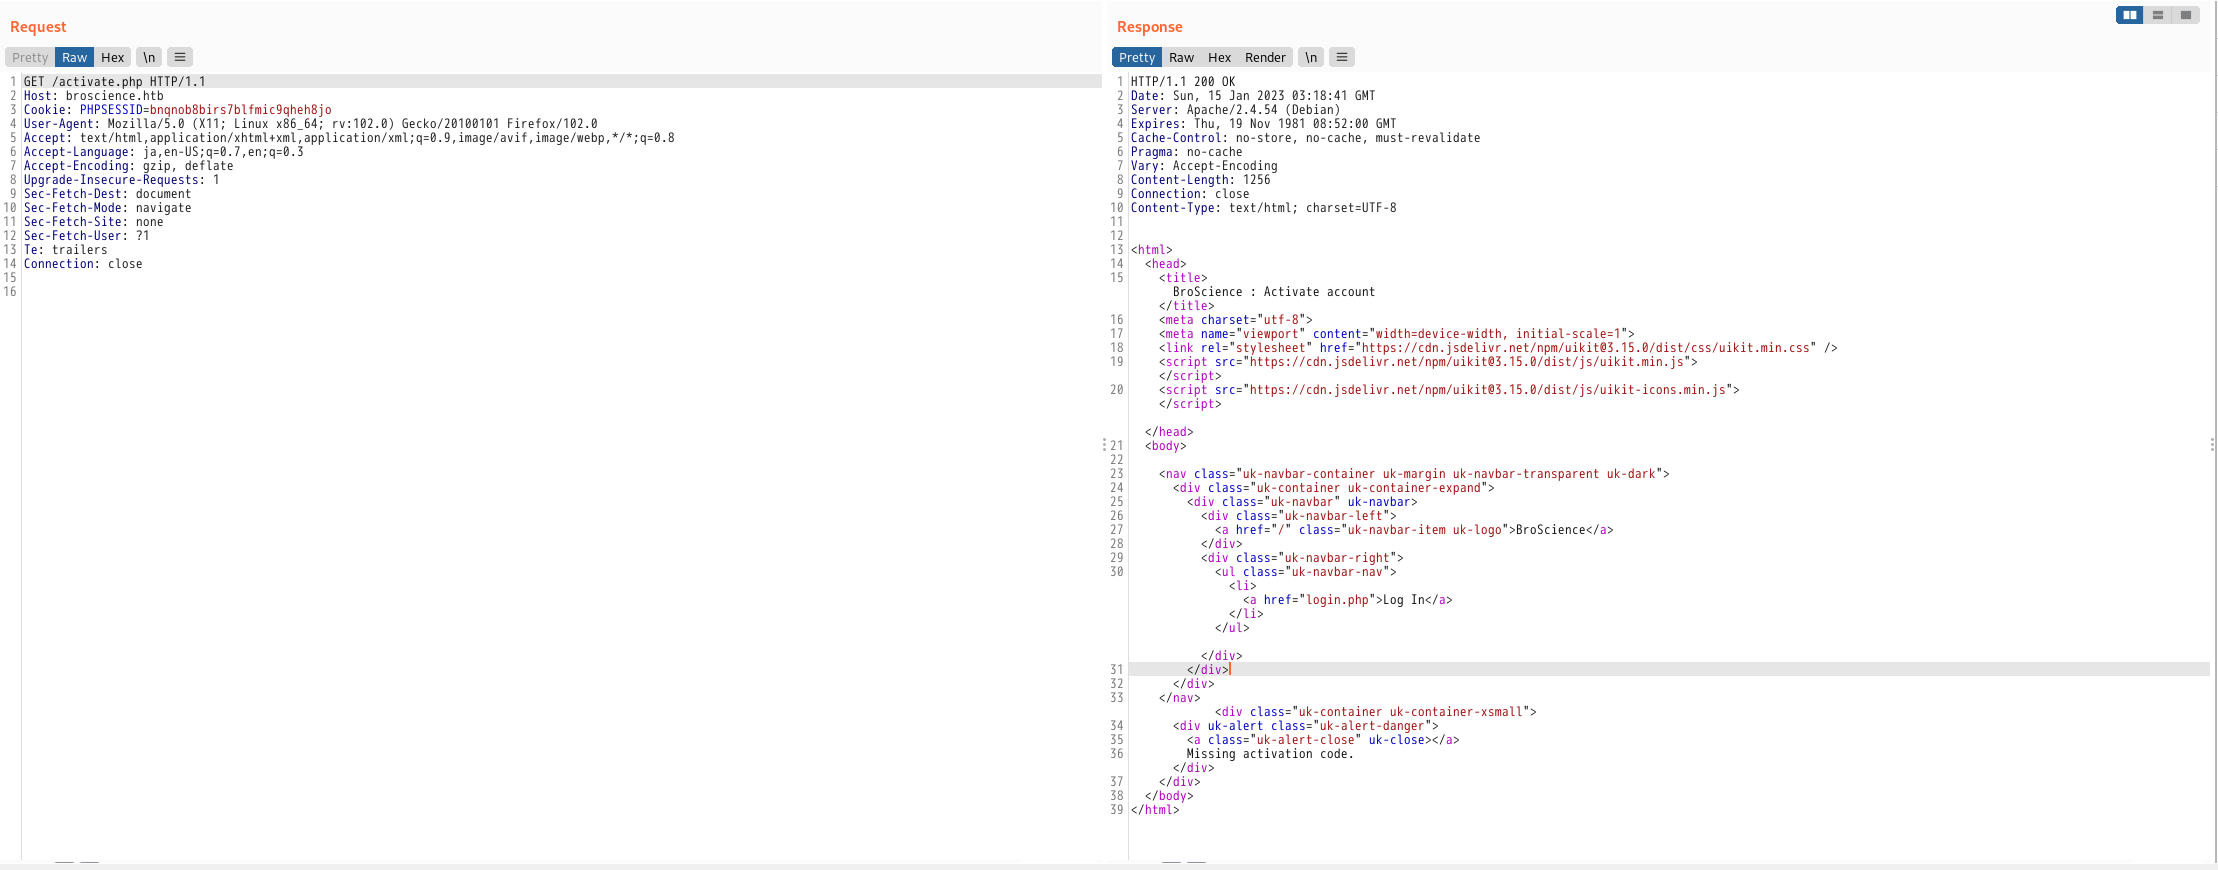Click the Content-Type response header
Screen dimensions: 2218x870
(x=1264, y=208)
